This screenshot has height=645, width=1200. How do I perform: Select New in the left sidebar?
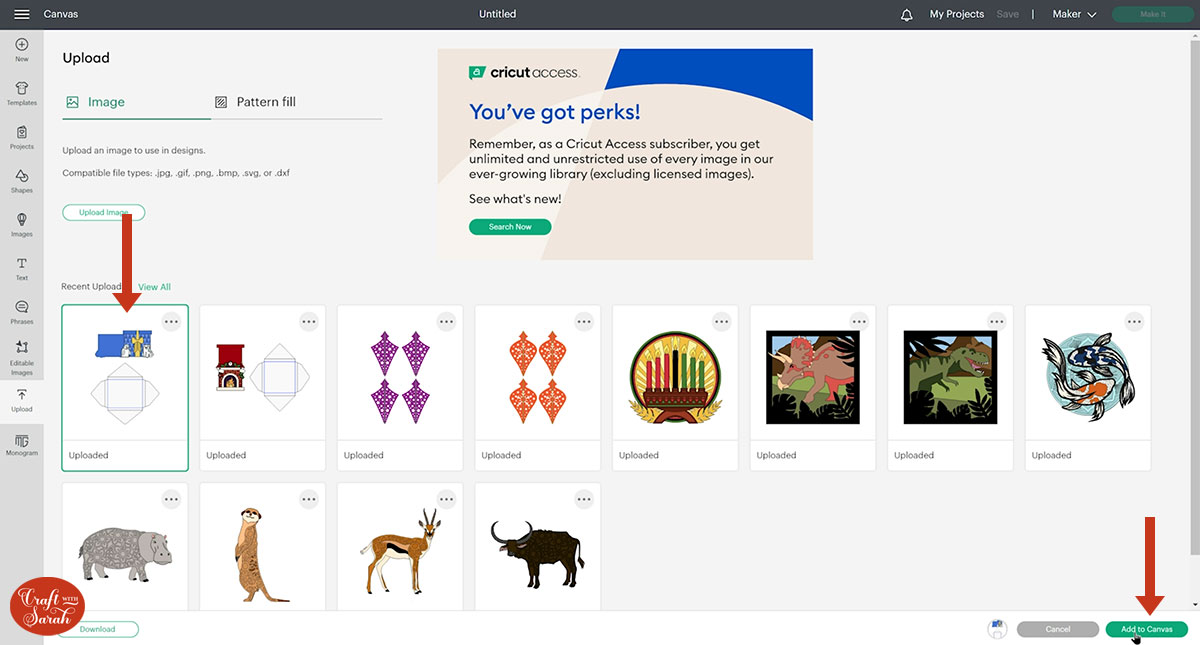pyautogui.click(x=21, y=50)
